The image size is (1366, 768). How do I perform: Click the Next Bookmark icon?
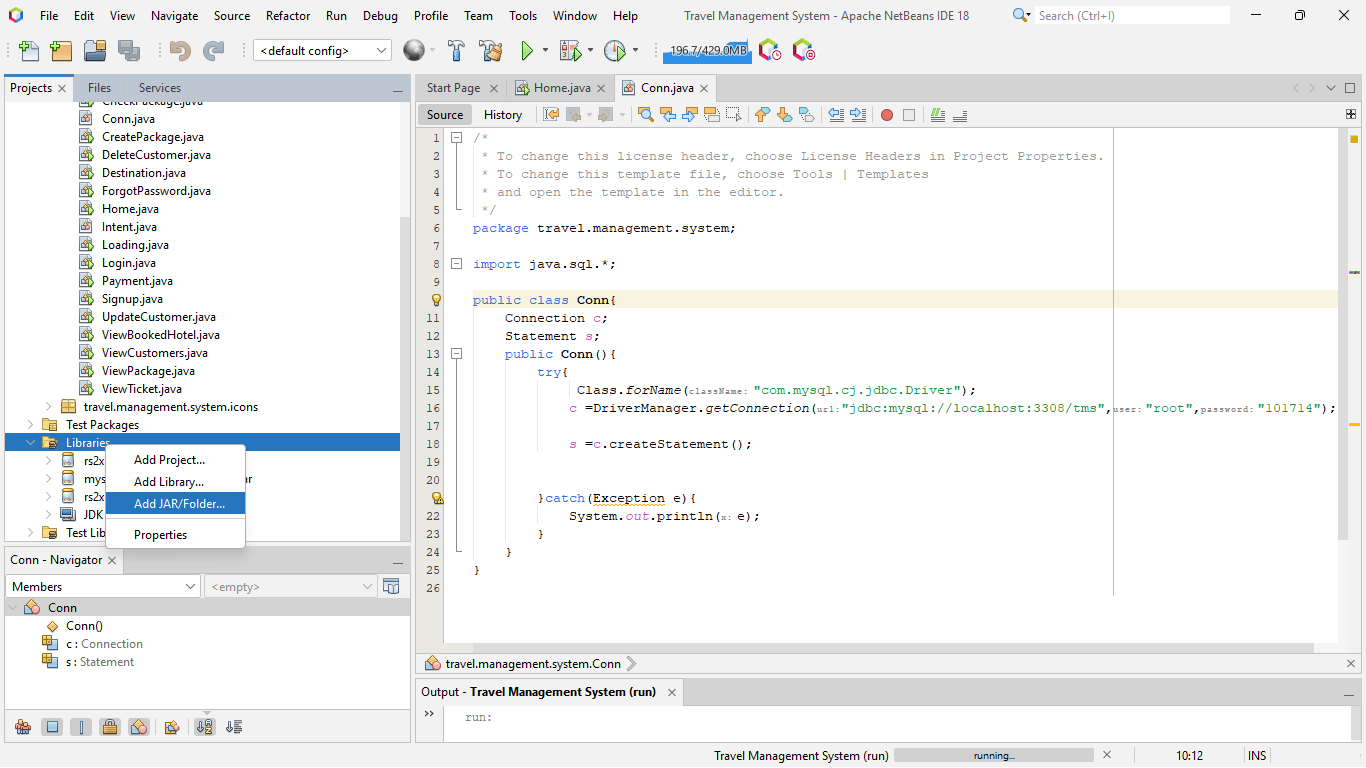click(x=785, y=115)
